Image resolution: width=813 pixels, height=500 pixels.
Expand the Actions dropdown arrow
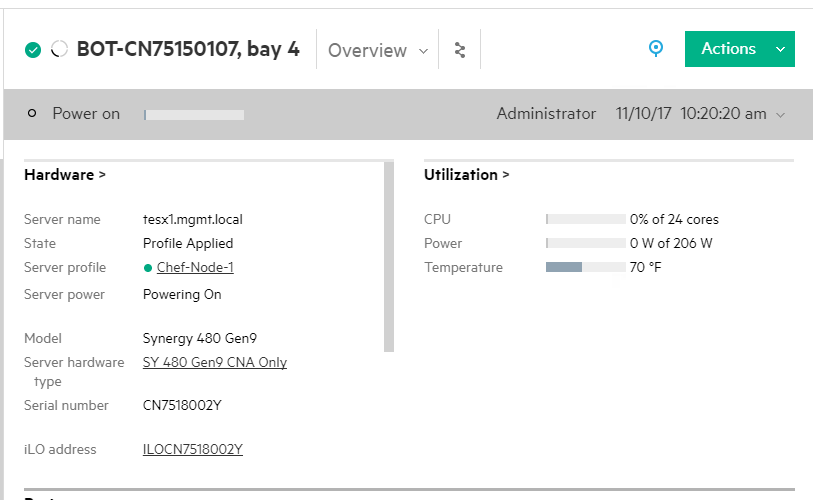coord(780,49)
